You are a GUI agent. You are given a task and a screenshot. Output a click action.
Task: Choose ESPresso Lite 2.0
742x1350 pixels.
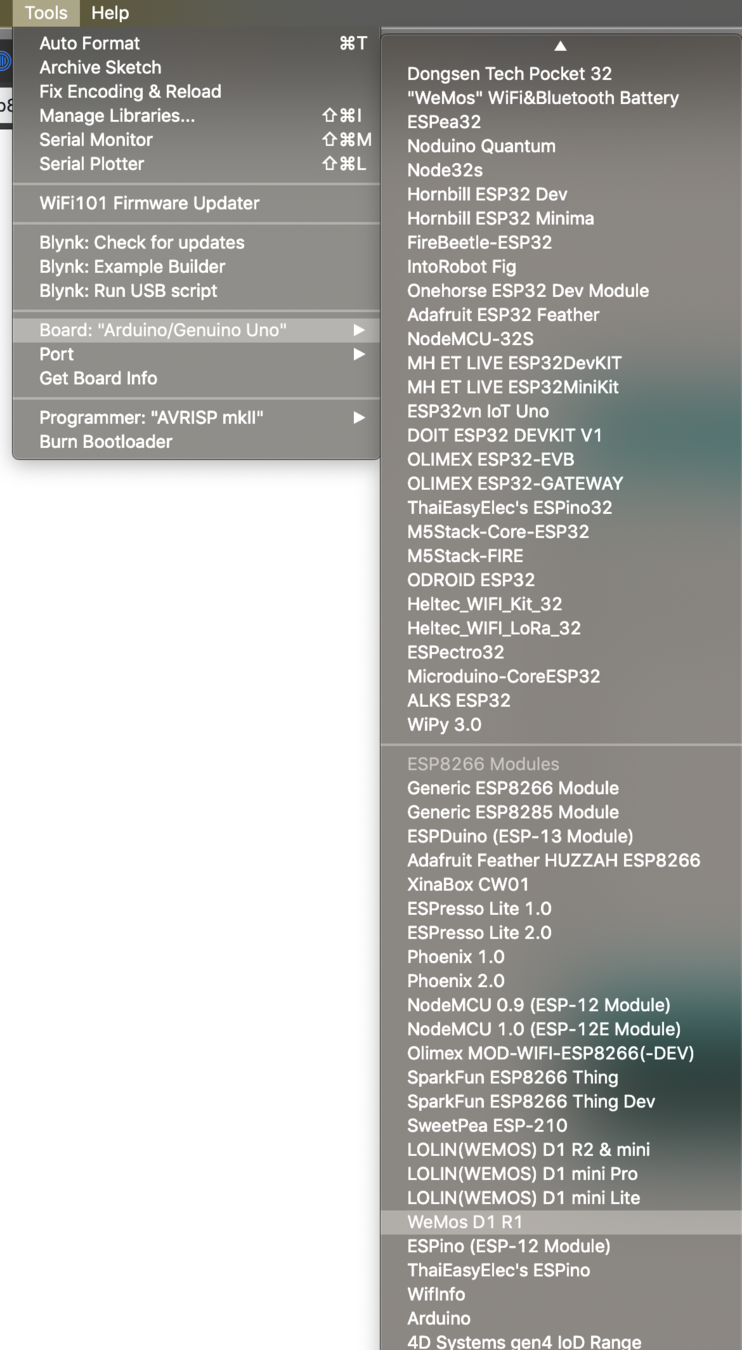tap(561, 932)
